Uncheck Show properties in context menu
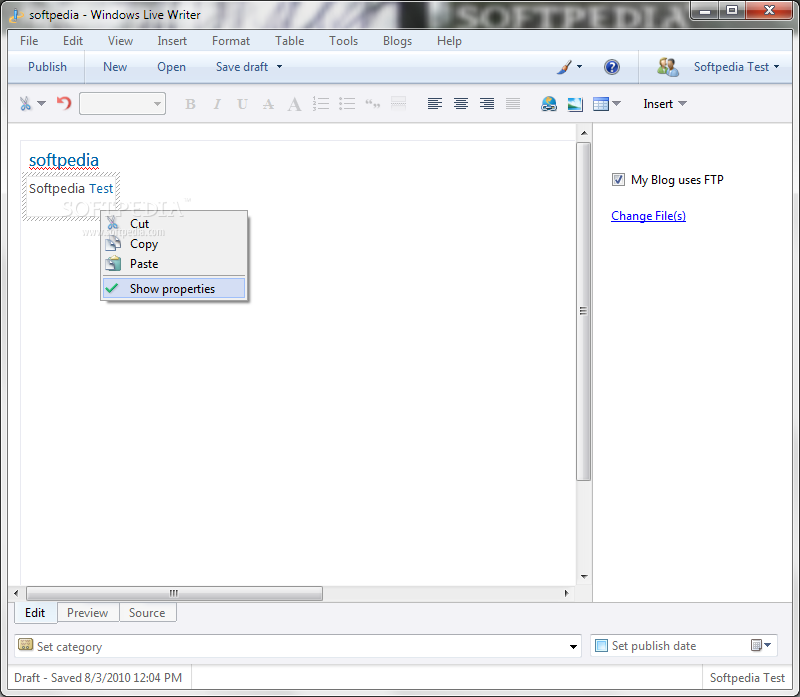The height and width of the screenshot is (697, 800). 174,288
